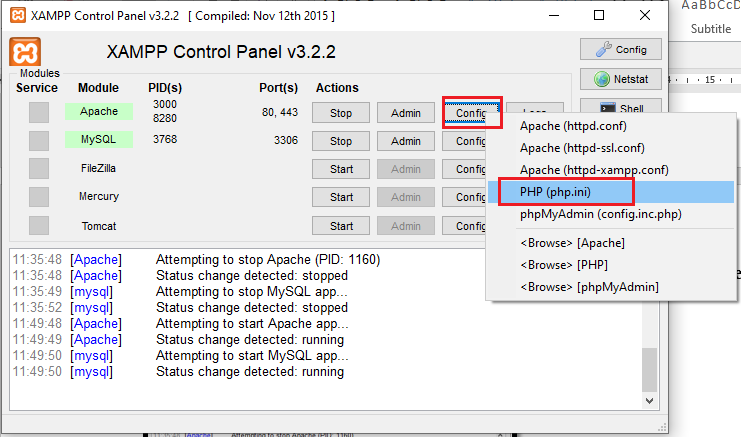The width and height of the screenshot is (741, 437).
Task: Click the log scrollbar thumb
Action: 649,370
